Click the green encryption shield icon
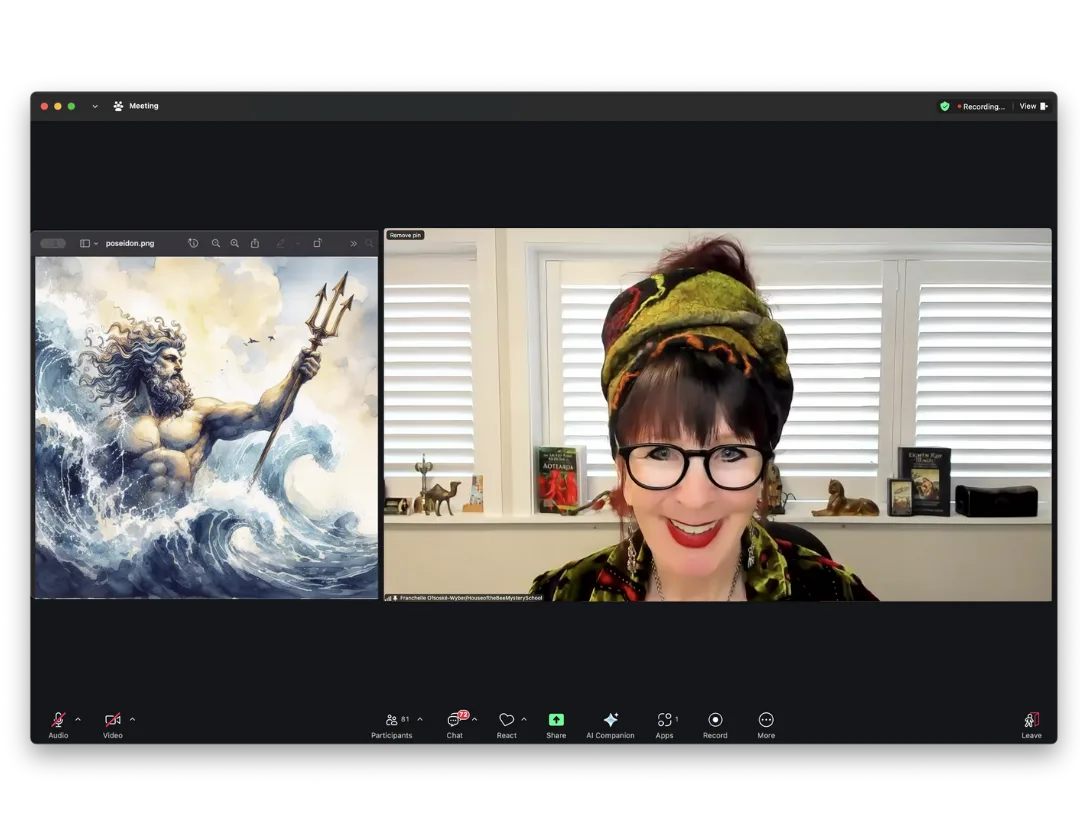 944,106
